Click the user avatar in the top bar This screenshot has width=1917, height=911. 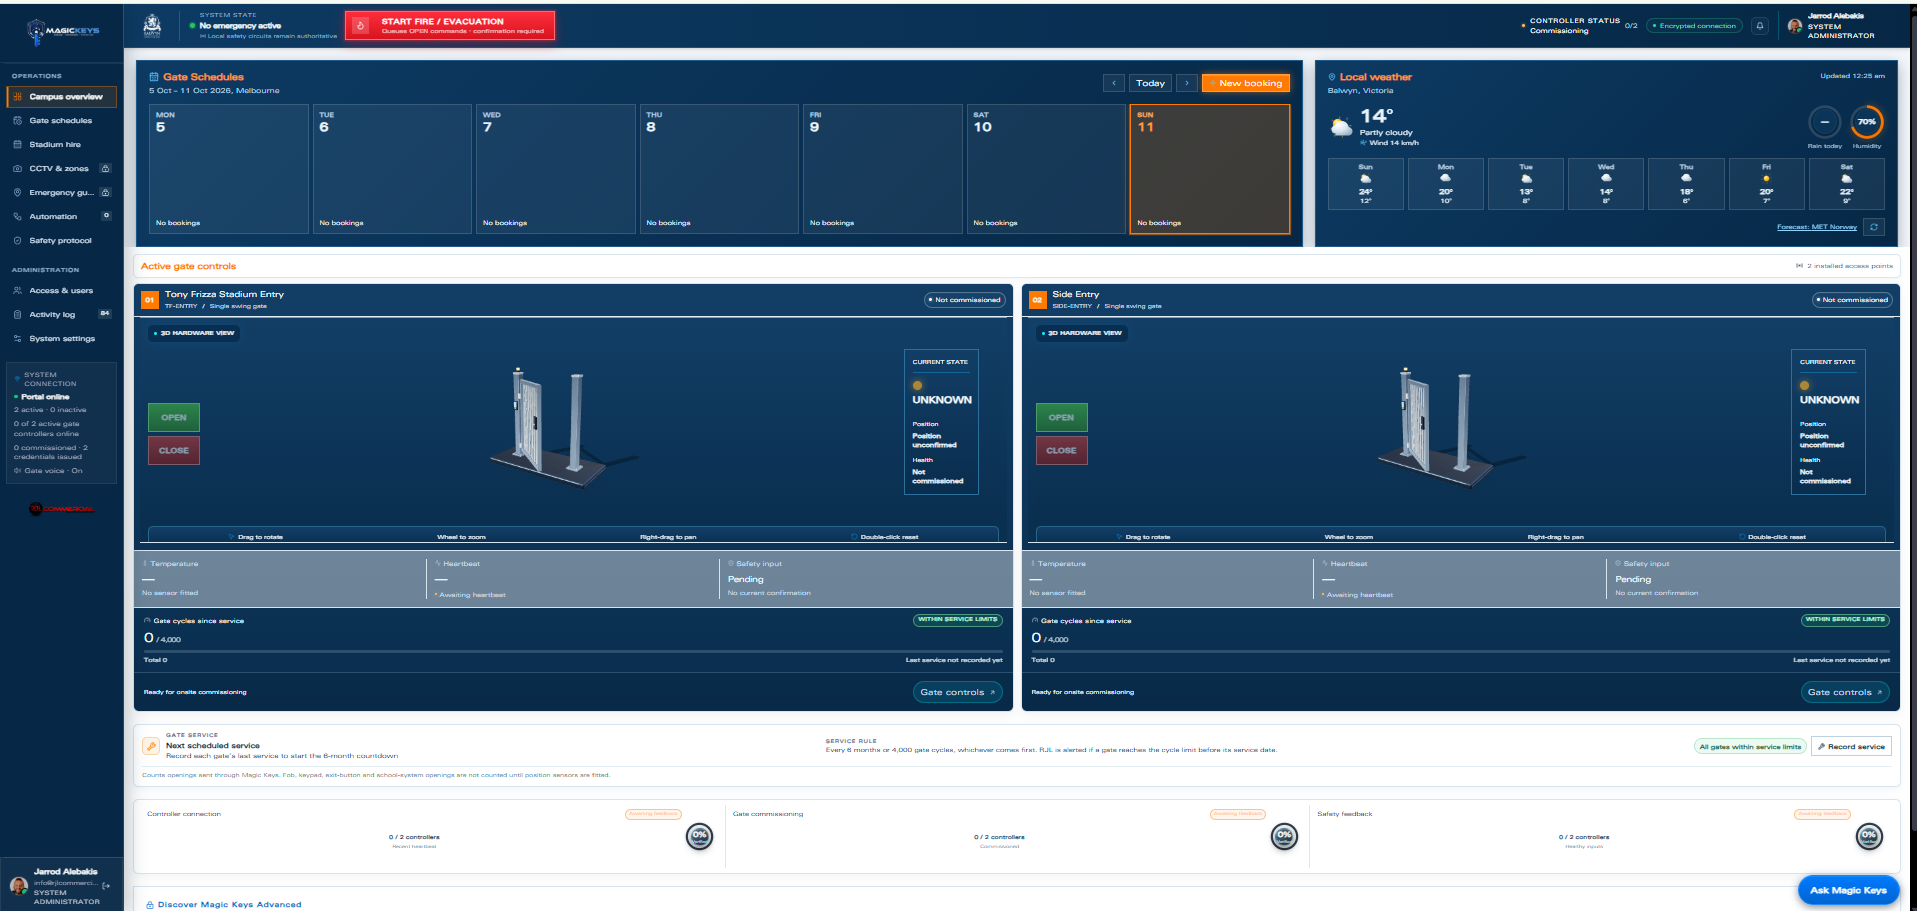(1795, 26)
